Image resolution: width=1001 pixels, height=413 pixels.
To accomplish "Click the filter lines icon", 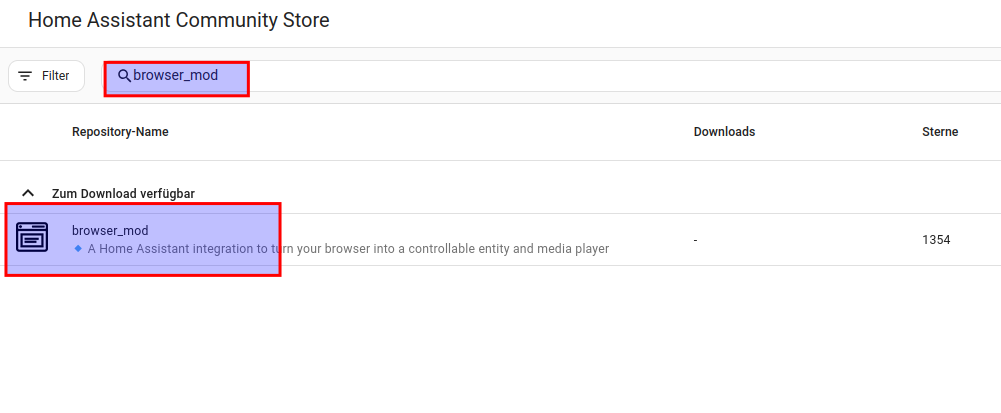I will pos(25,76).
